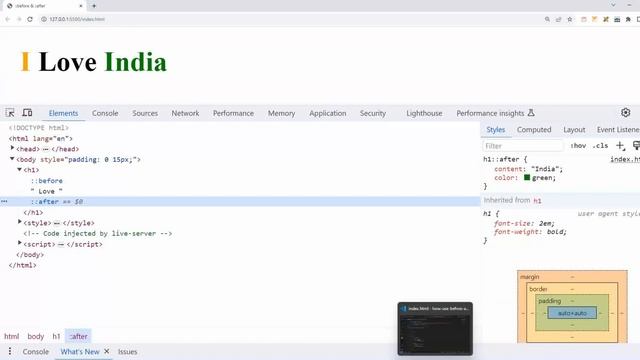Select body in the breadcrumb bar
The height and width of the screenshot is (360, 640).
[36, 336]
